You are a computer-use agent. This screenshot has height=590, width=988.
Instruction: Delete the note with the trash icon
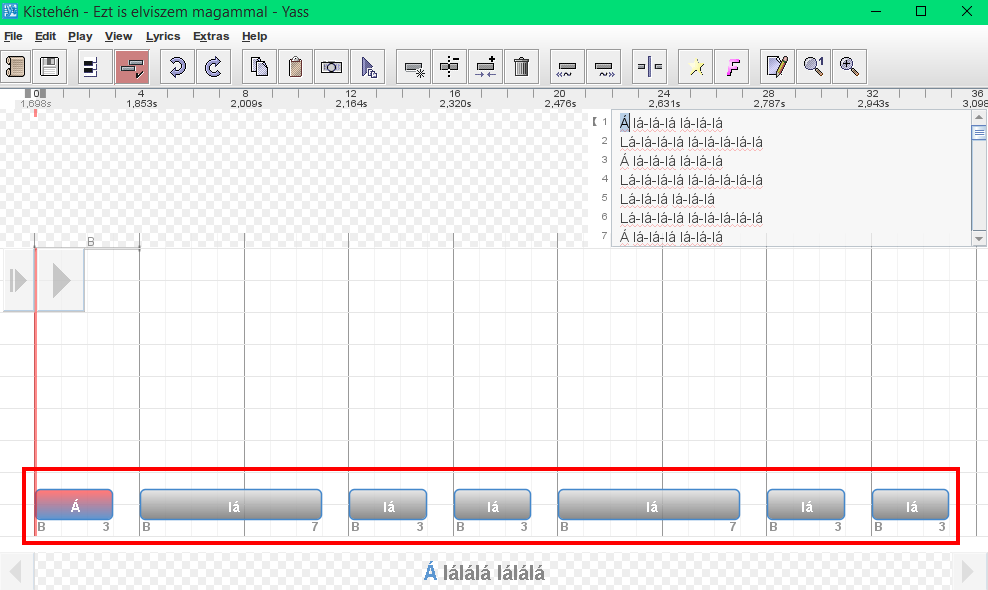pyautogui.click(x=521, y=66)
